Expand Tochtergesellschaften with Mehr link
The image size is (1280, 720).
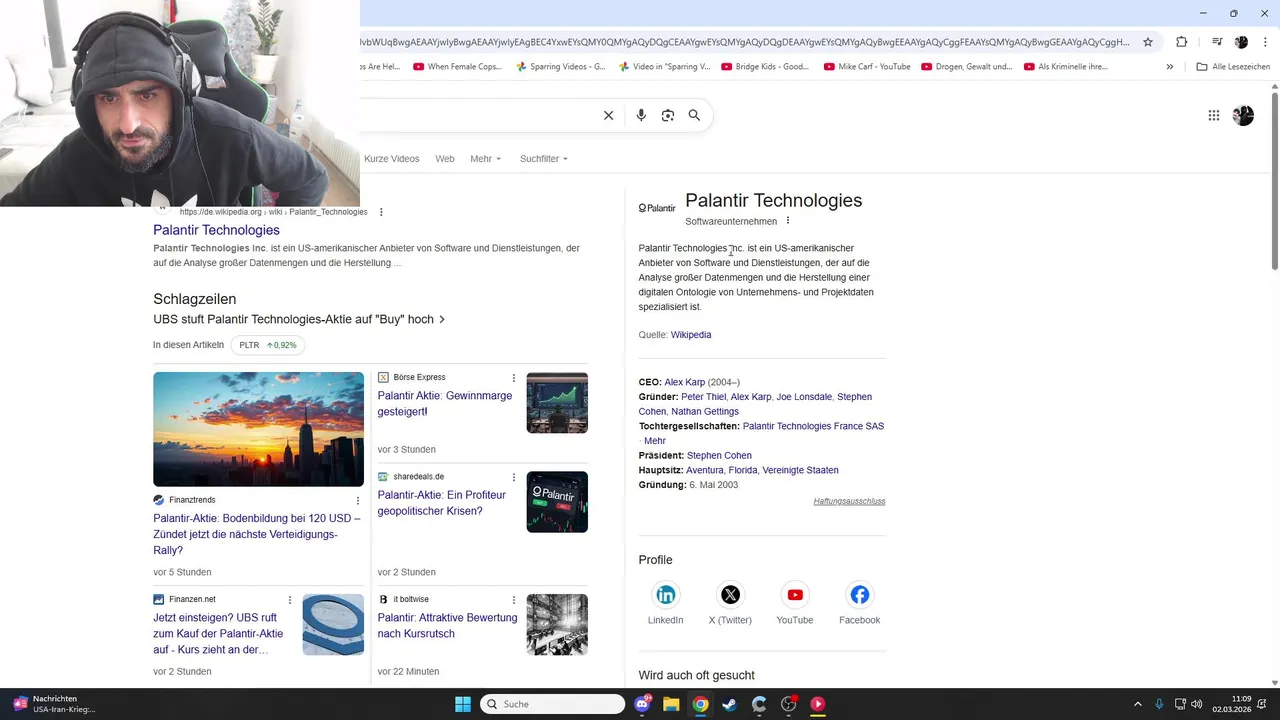(x=655, y=441)
